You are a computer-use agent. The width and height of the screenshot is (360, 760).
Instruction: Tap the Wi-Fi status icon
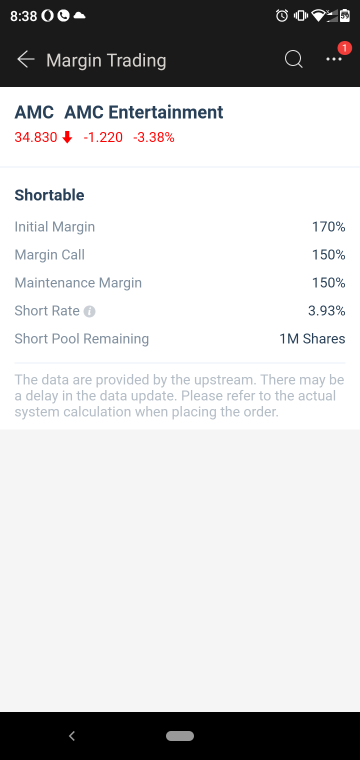tap(319, 16)
